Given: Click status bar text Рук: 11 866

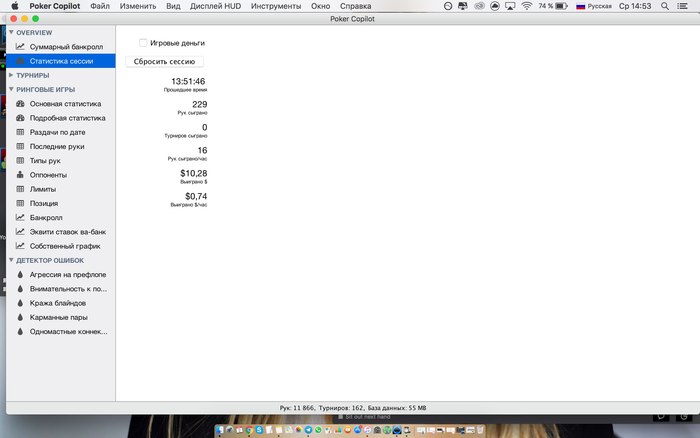Looking at the screenshot, I should click(x=297, y=408).
